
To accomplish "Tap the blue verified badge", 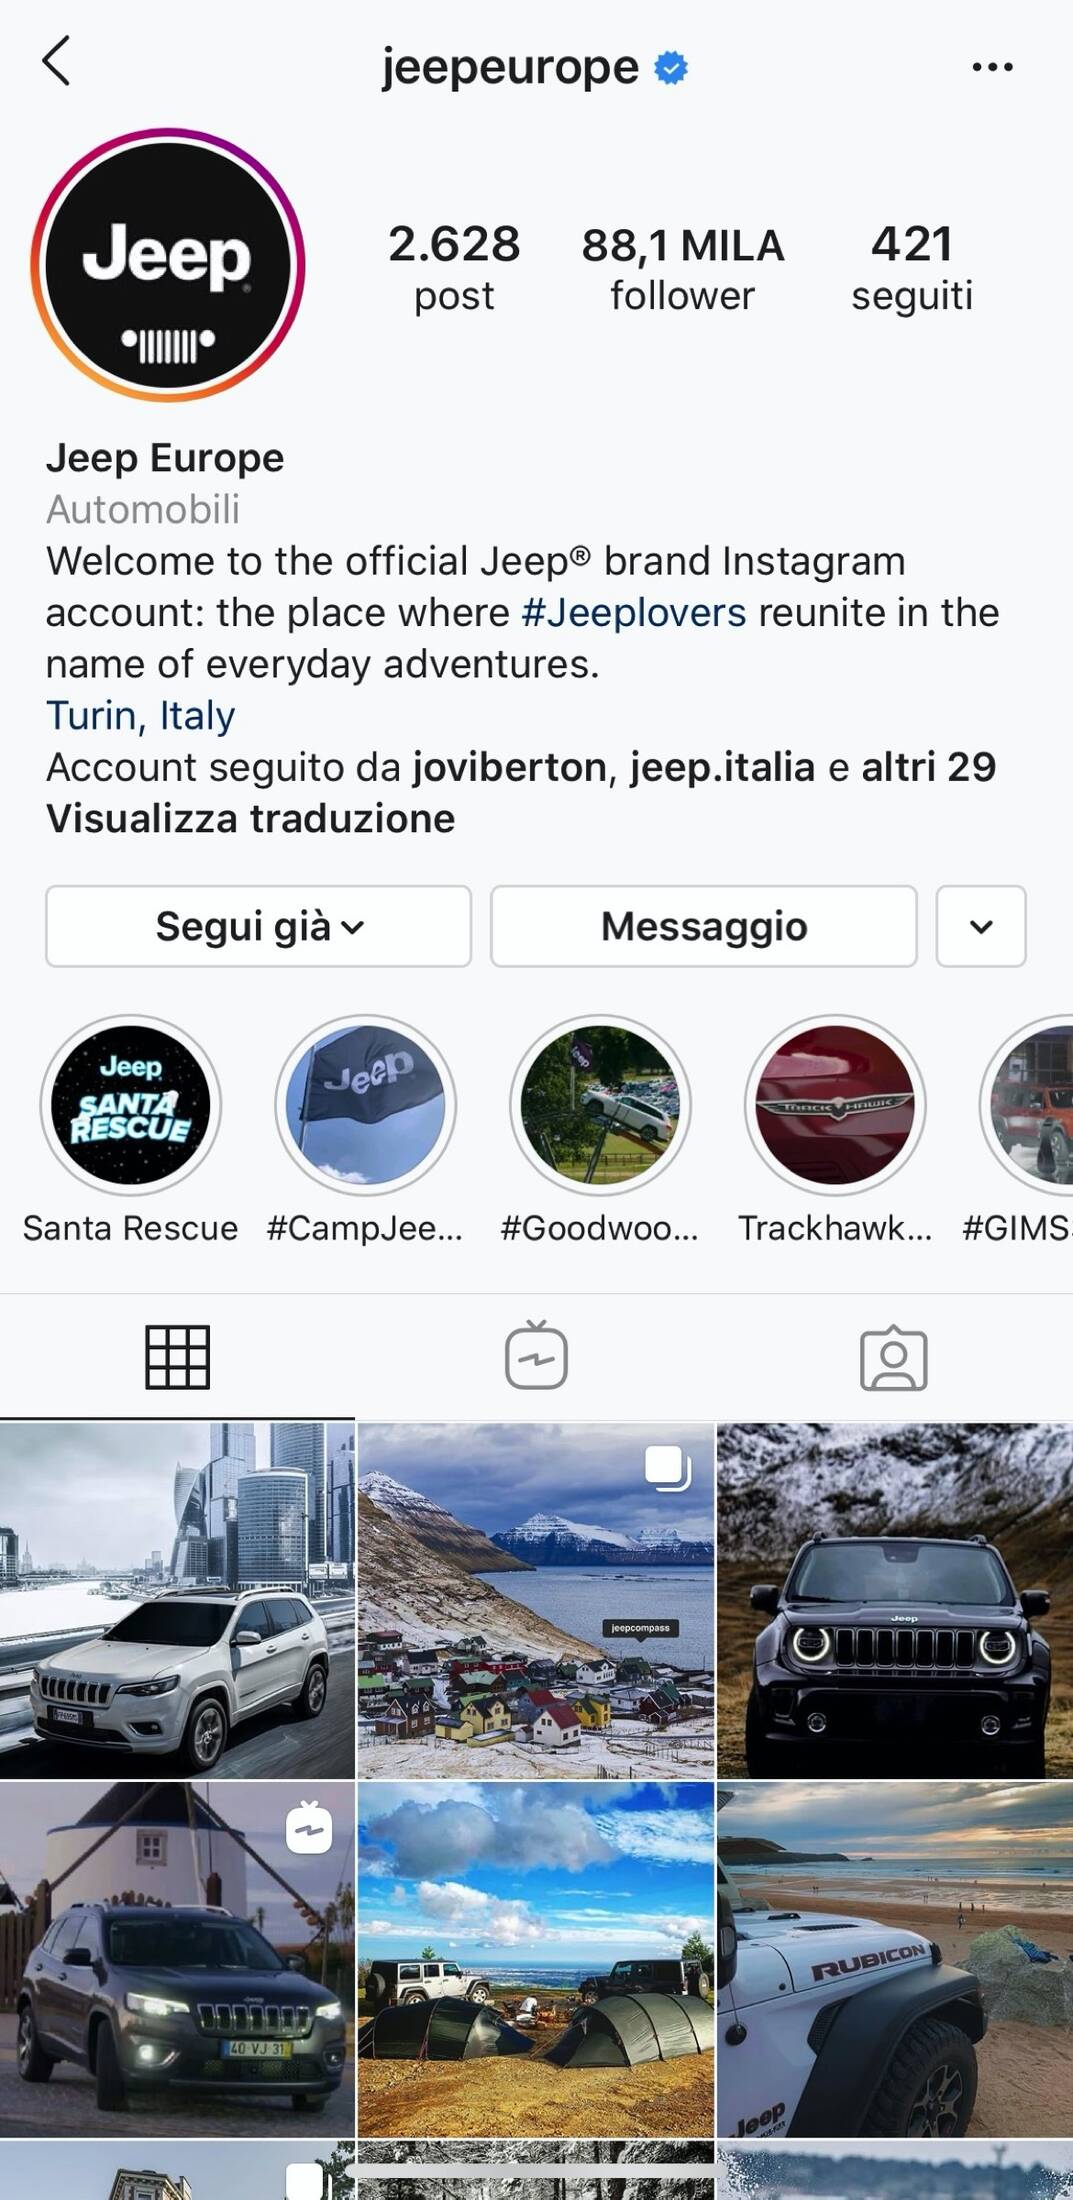I will 671,68.
